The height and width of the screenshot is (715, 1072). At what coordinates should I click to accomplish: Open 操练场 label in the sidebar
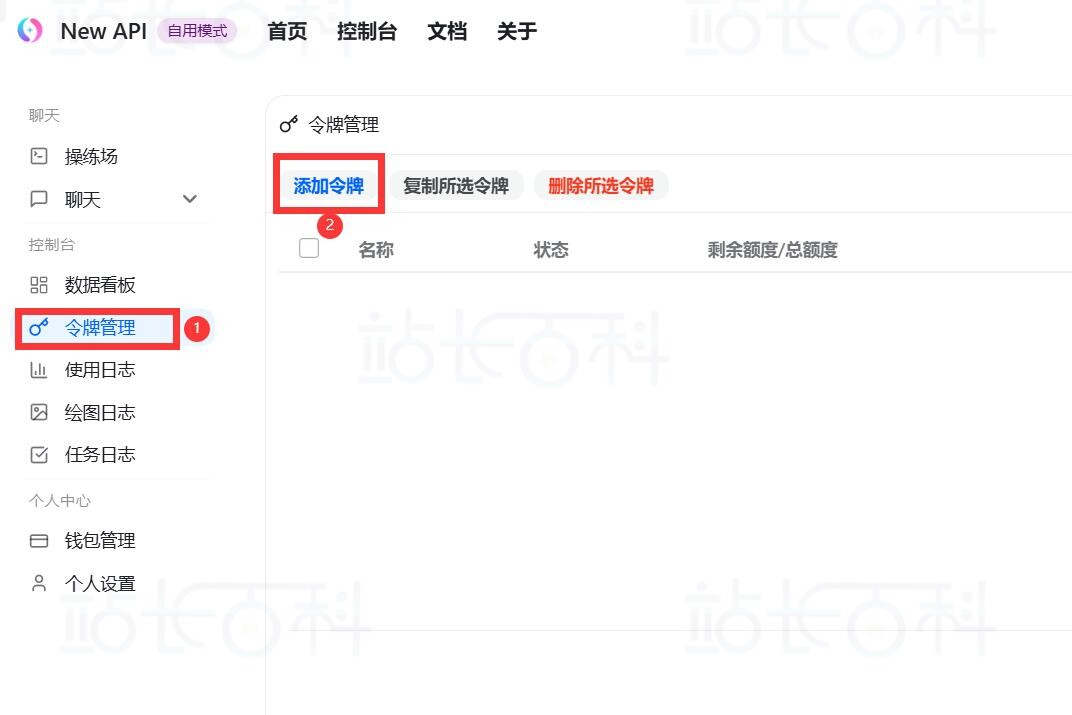pyautogui.click(x=91, y=157)
